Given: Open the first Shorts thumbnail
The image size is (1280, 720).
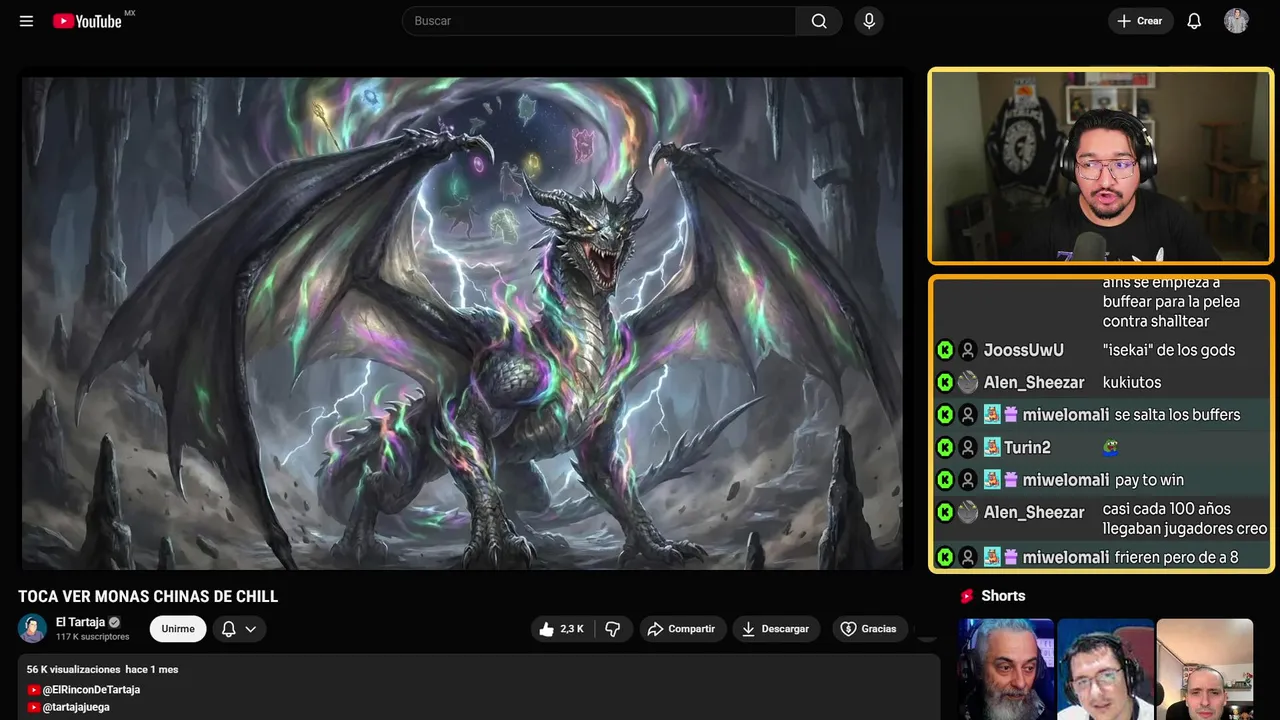Looking at the screenshot, I should [1006, 669].
